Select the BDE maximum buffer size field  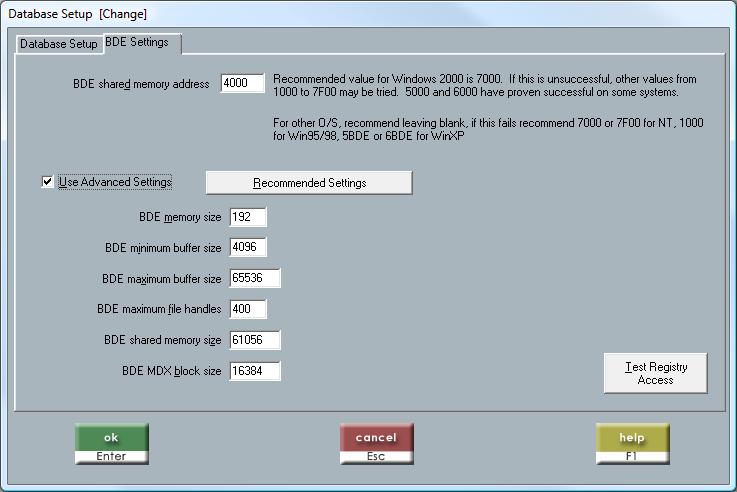255,278
